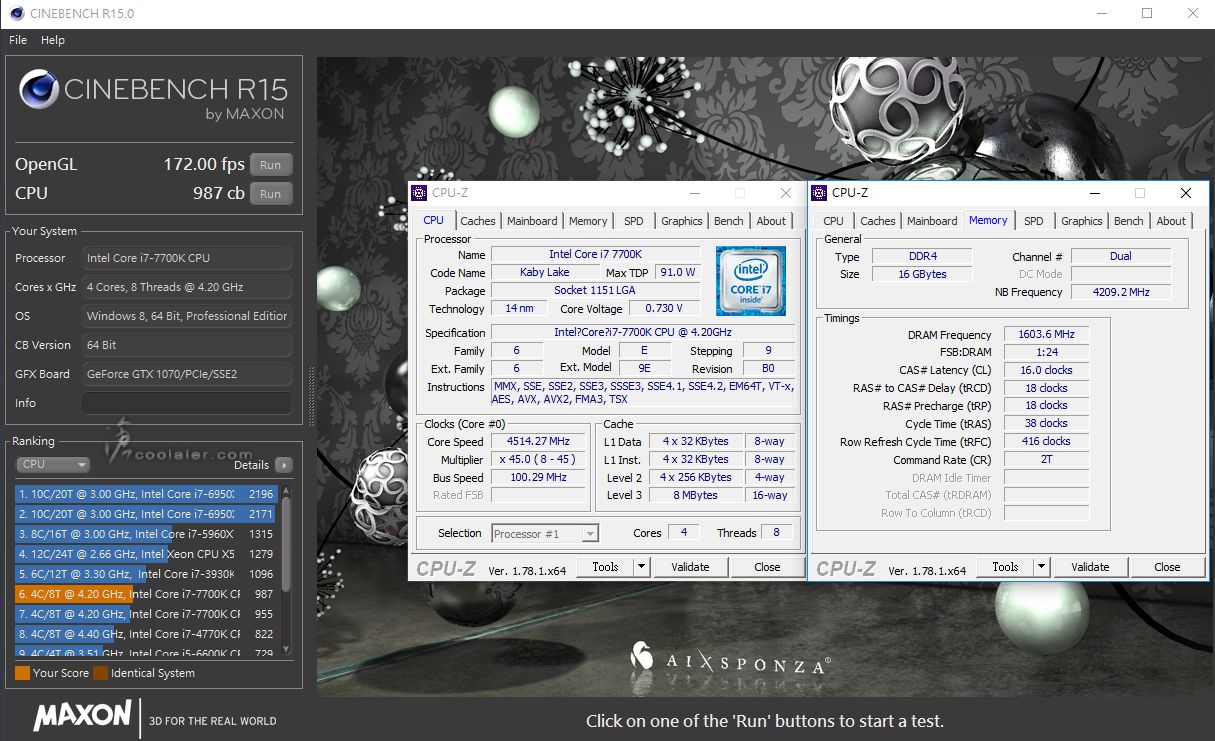Switch to About tab in CPU-Z CPU window
The image size is (1215, 741).
771,221
